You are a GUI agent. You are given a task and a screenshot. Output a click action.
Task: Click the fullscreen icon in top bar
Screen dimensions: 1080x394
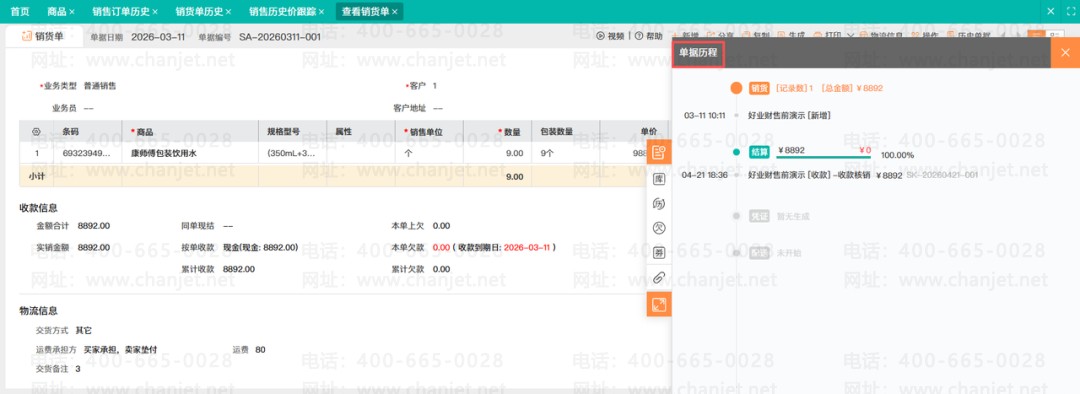[x=1070, y=12]
